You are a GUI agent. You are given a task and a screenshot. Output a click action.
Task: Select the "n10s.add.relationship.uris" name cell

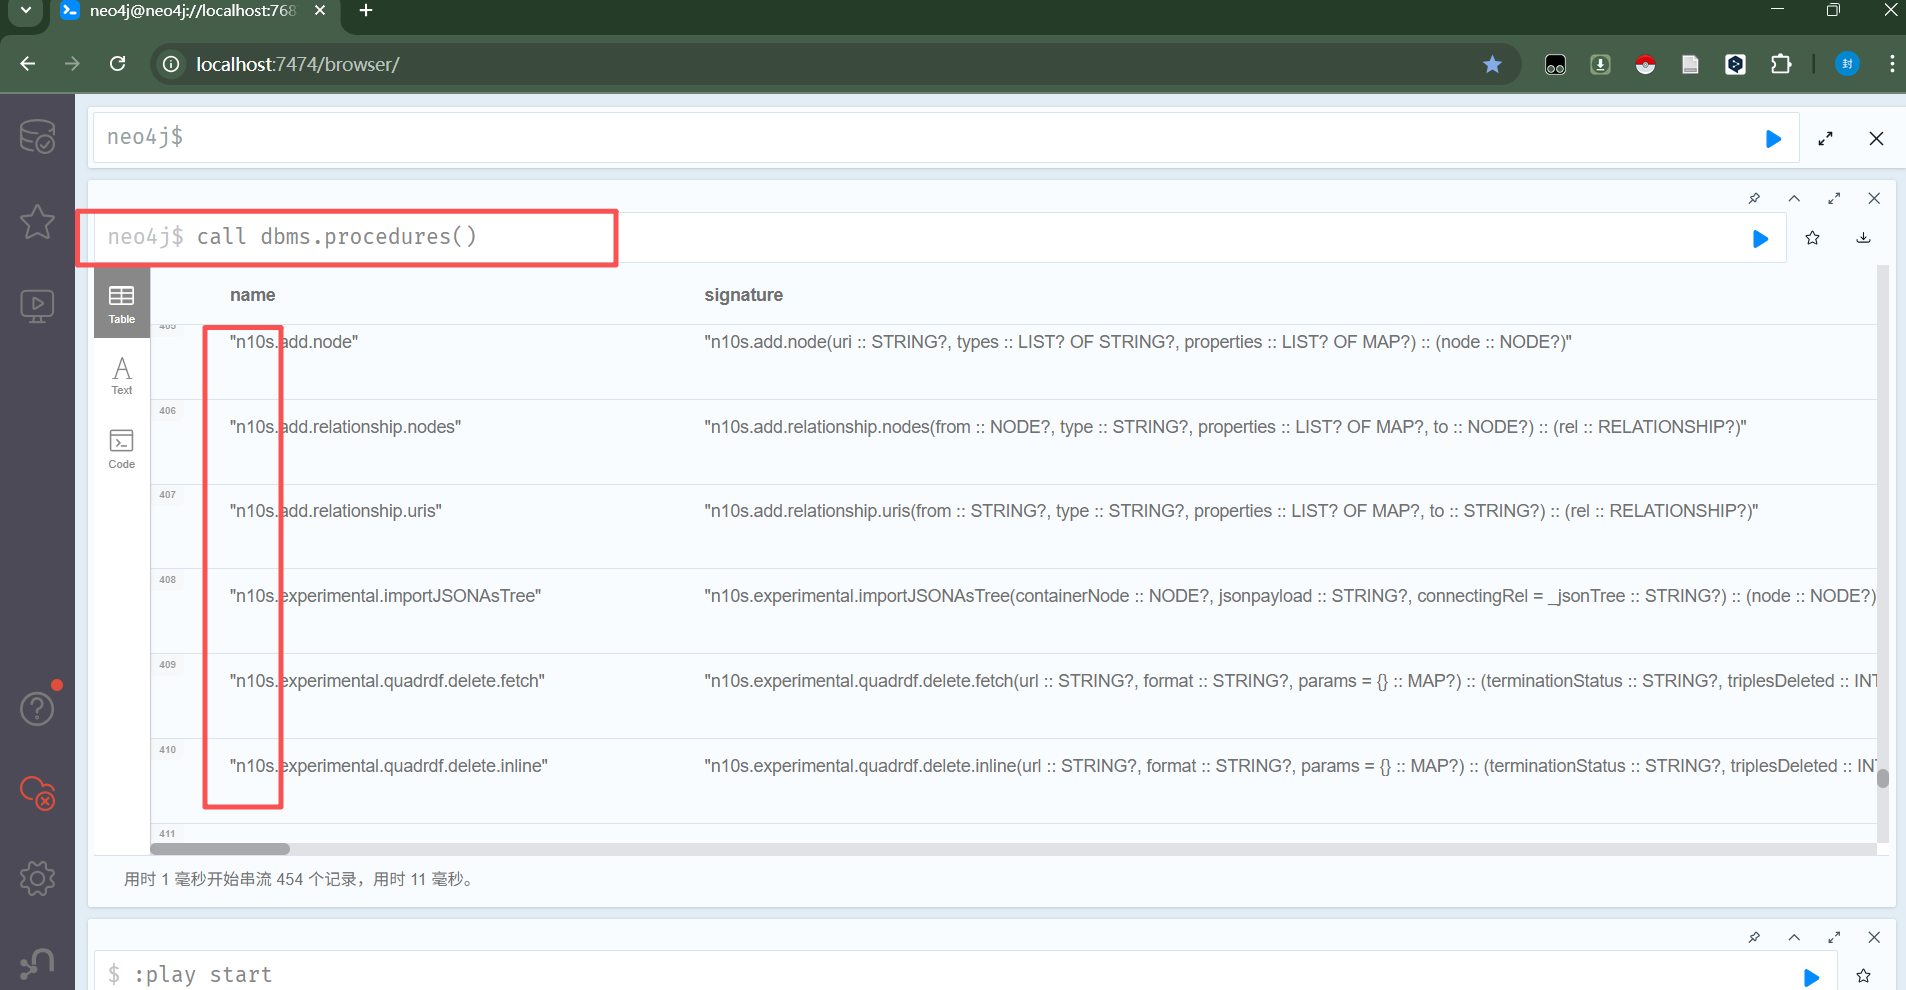pos(335,511)
